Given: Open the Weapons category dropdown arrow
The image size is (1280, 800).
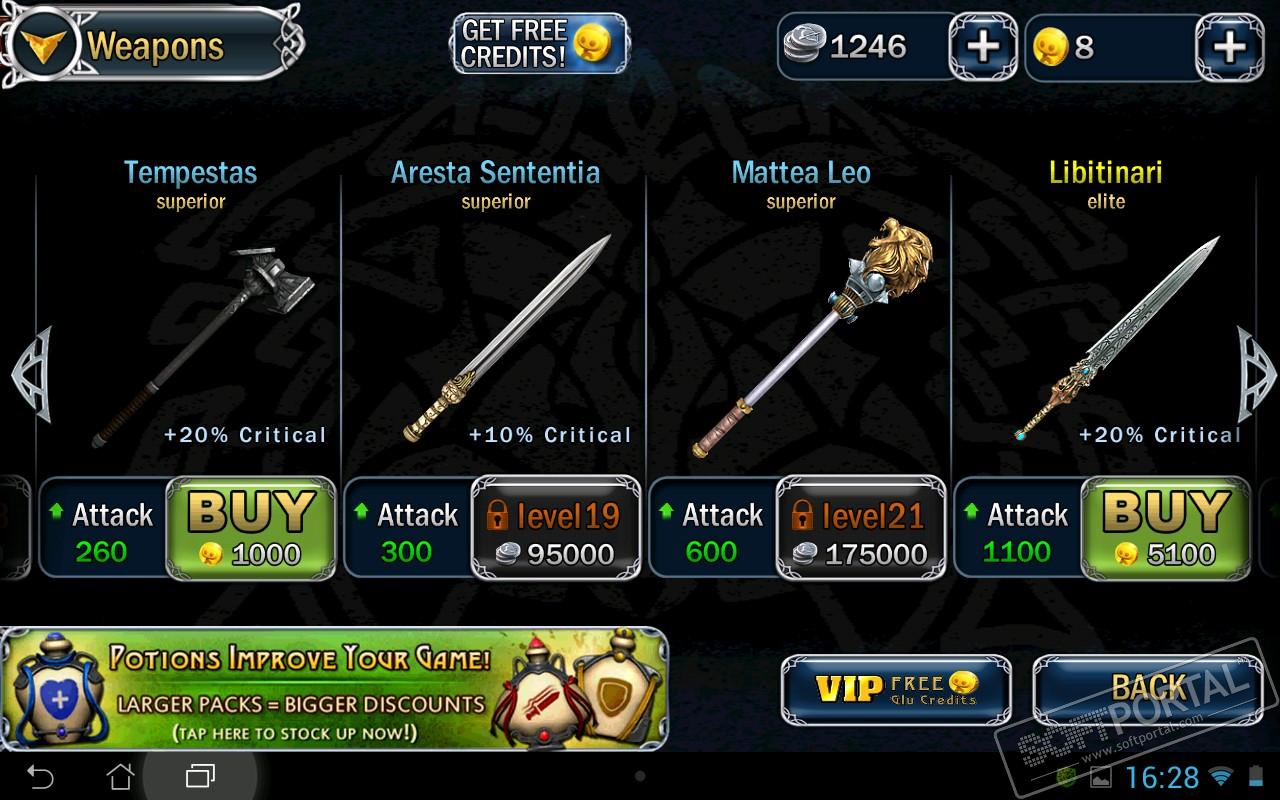Looking at the screenshot, I should [42, 45].
